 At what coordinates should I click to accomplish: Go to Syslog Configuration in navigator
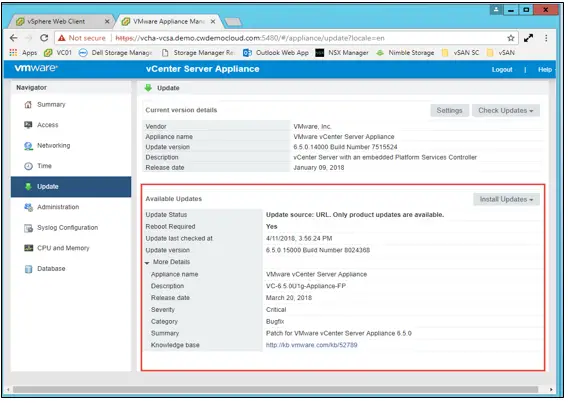68,228
